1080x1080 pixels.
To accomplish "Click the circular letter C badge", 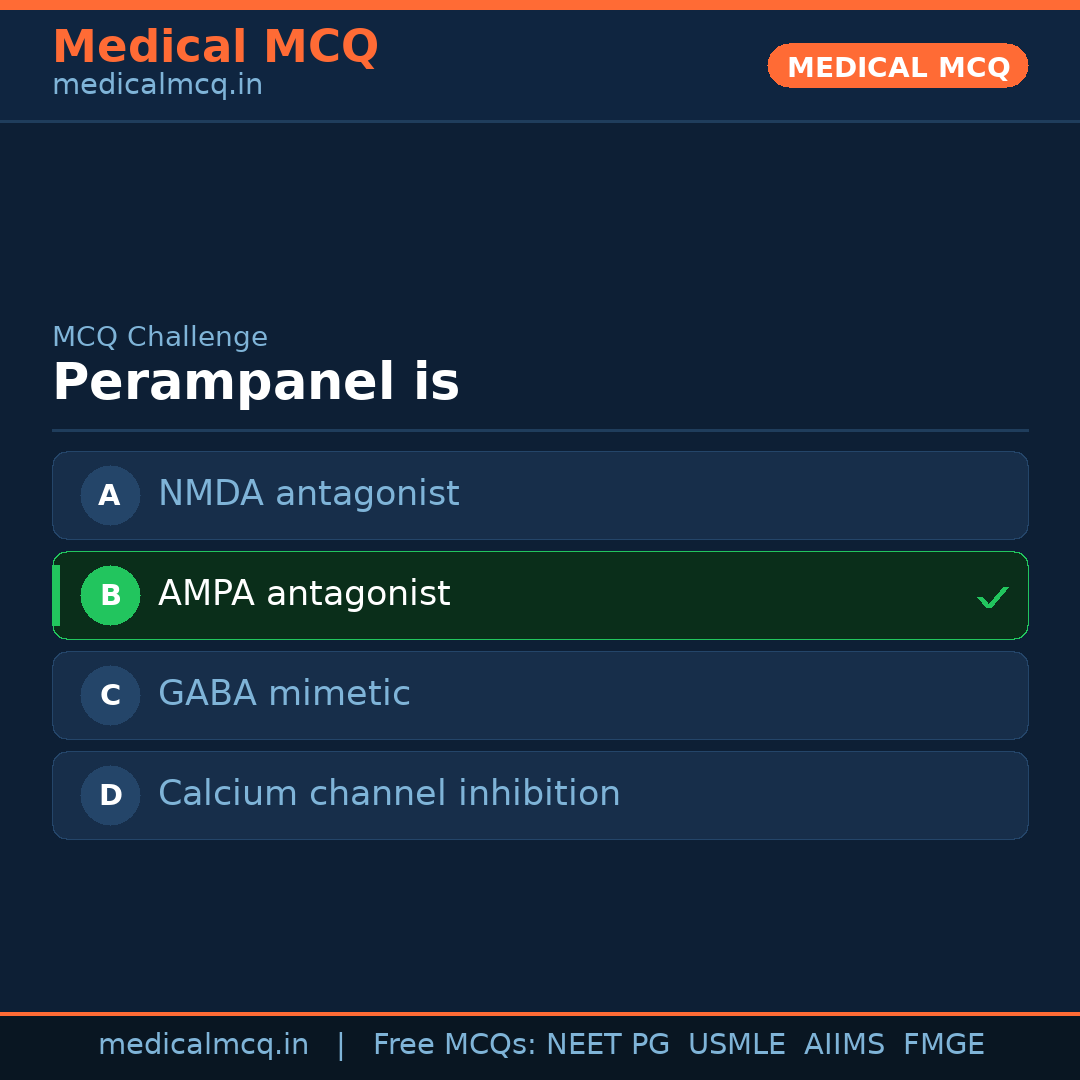I will pyautogui.click(x=110, y=695).
